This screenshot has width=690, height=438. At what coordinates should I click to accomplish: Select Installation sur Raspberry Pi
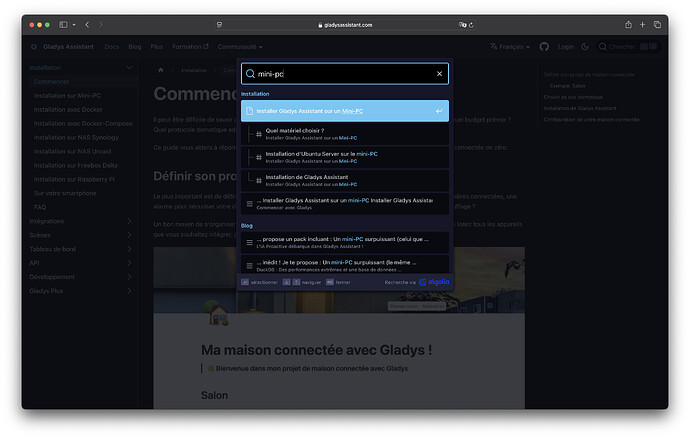[74, 180]
